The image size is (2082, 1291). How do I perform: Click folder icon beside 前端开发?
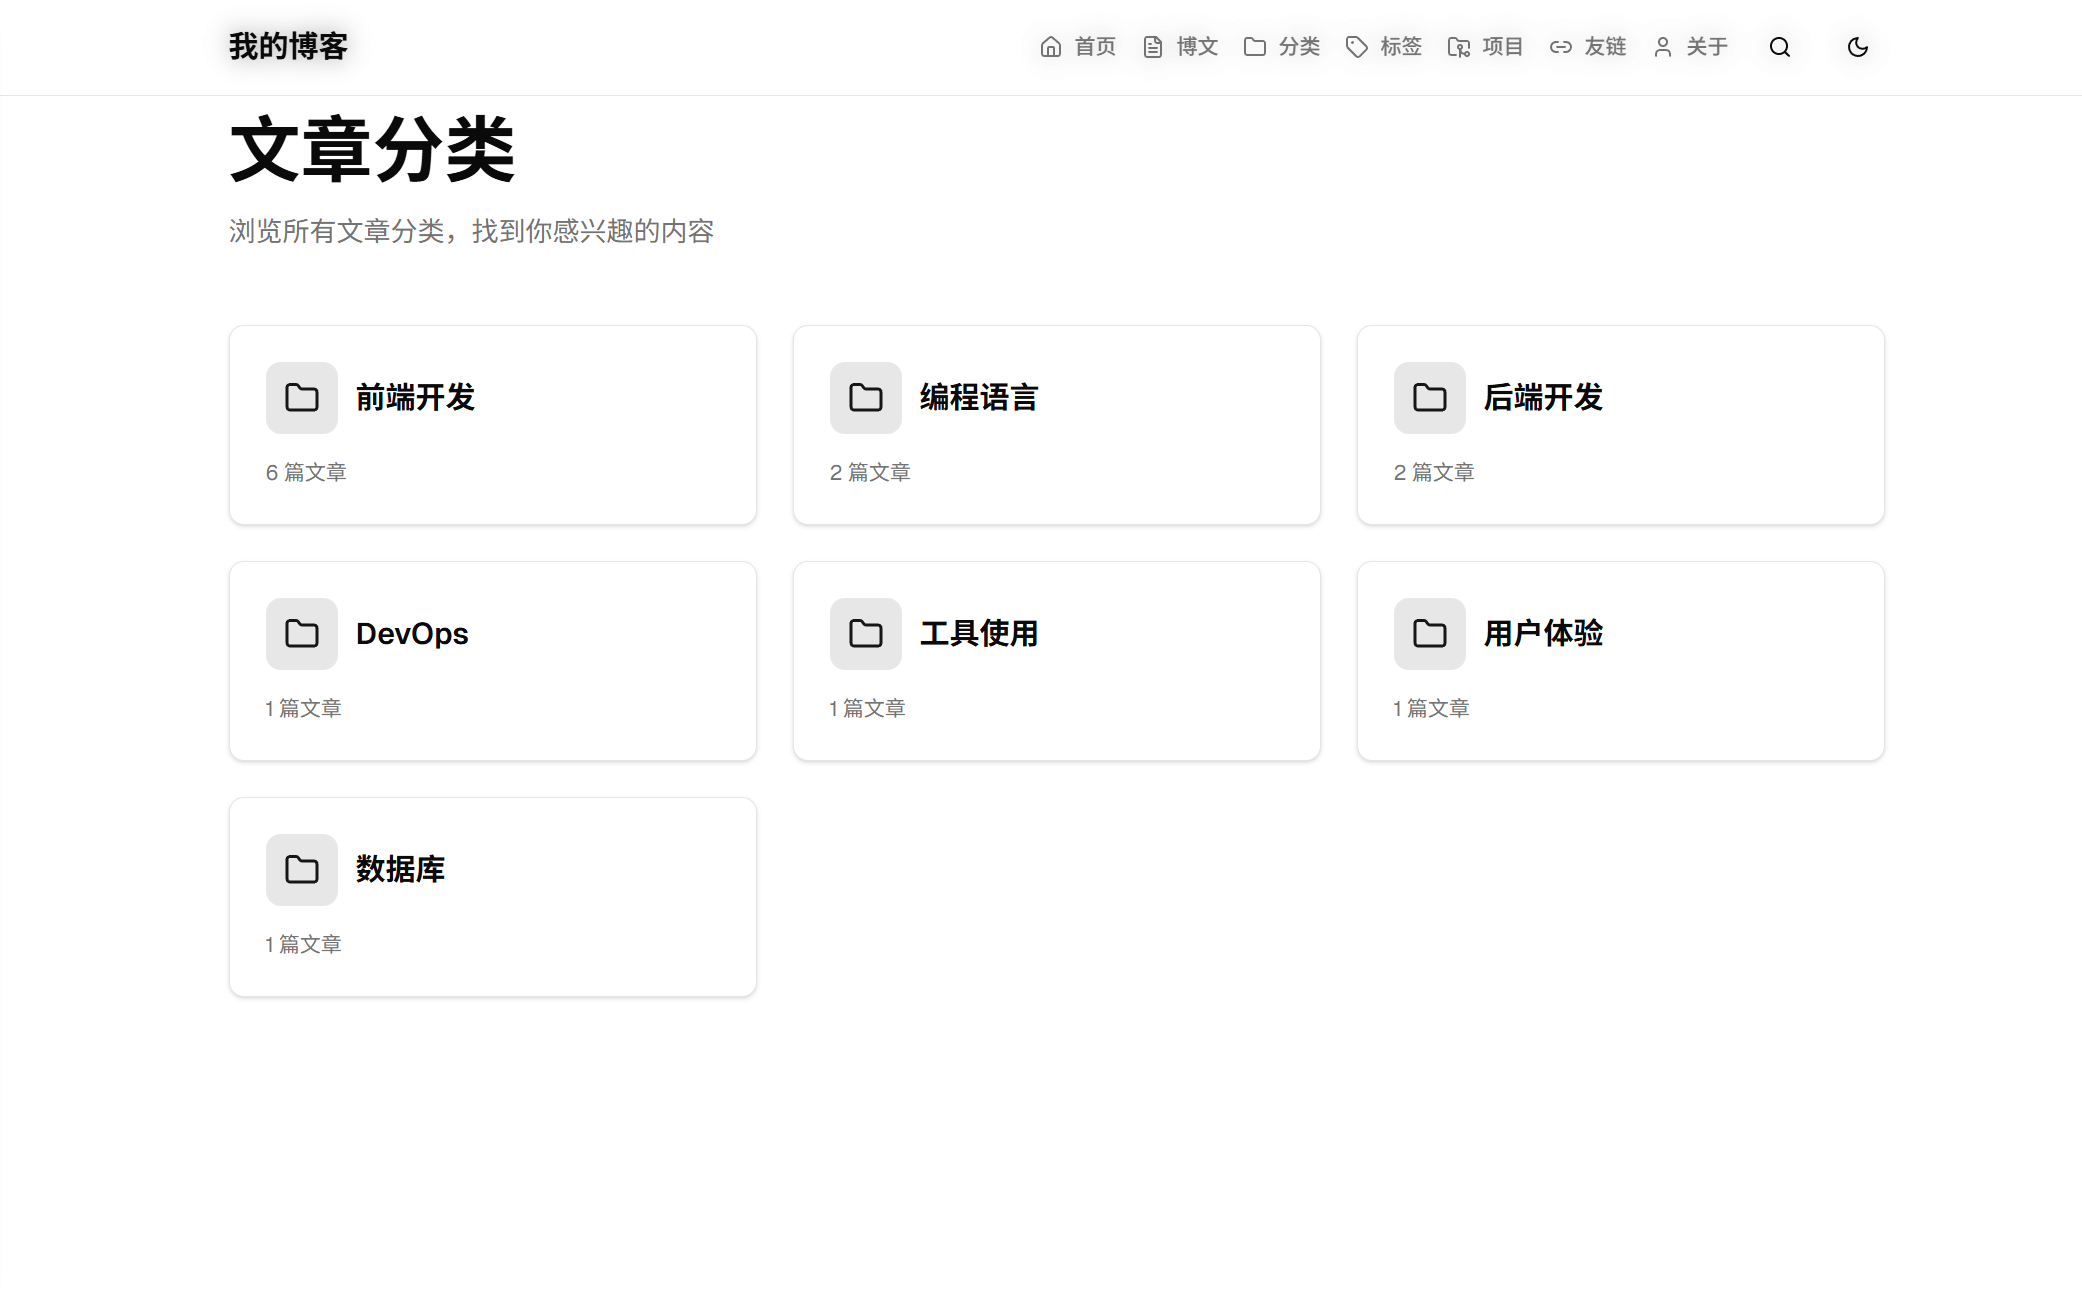point(301,398)
